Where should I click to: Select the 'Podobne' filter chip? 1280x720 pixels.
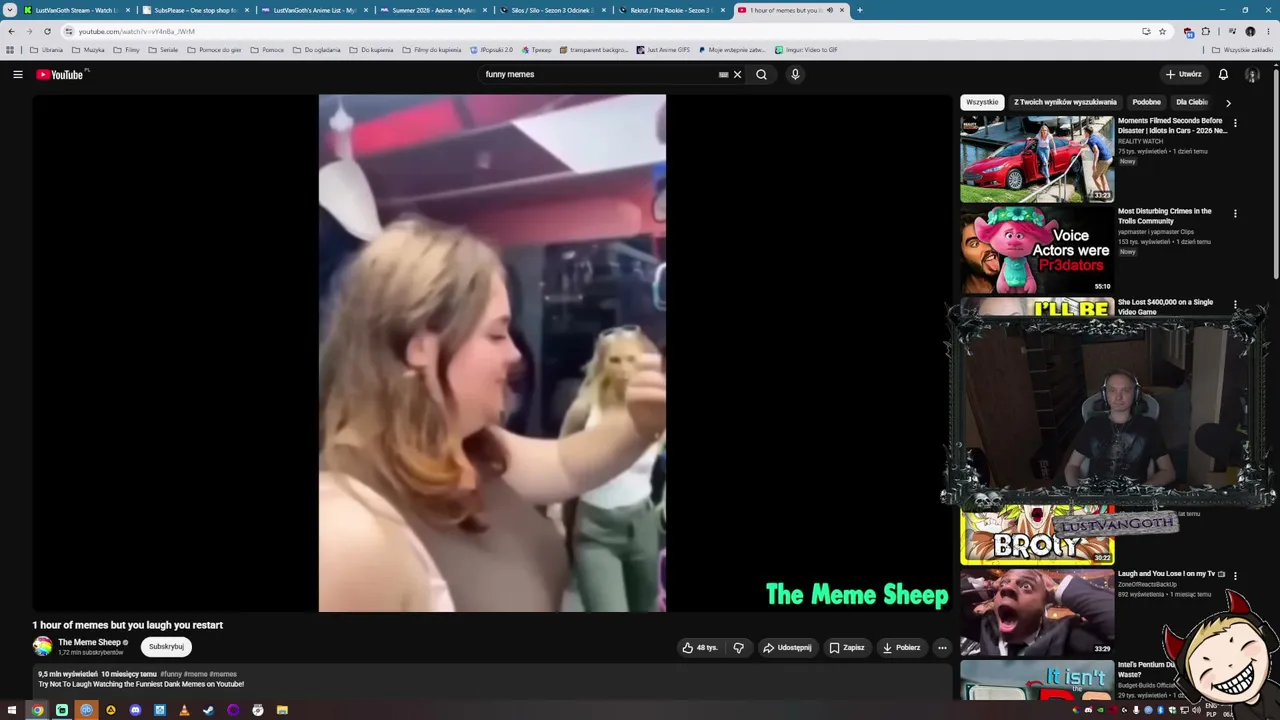[1146, 102]
